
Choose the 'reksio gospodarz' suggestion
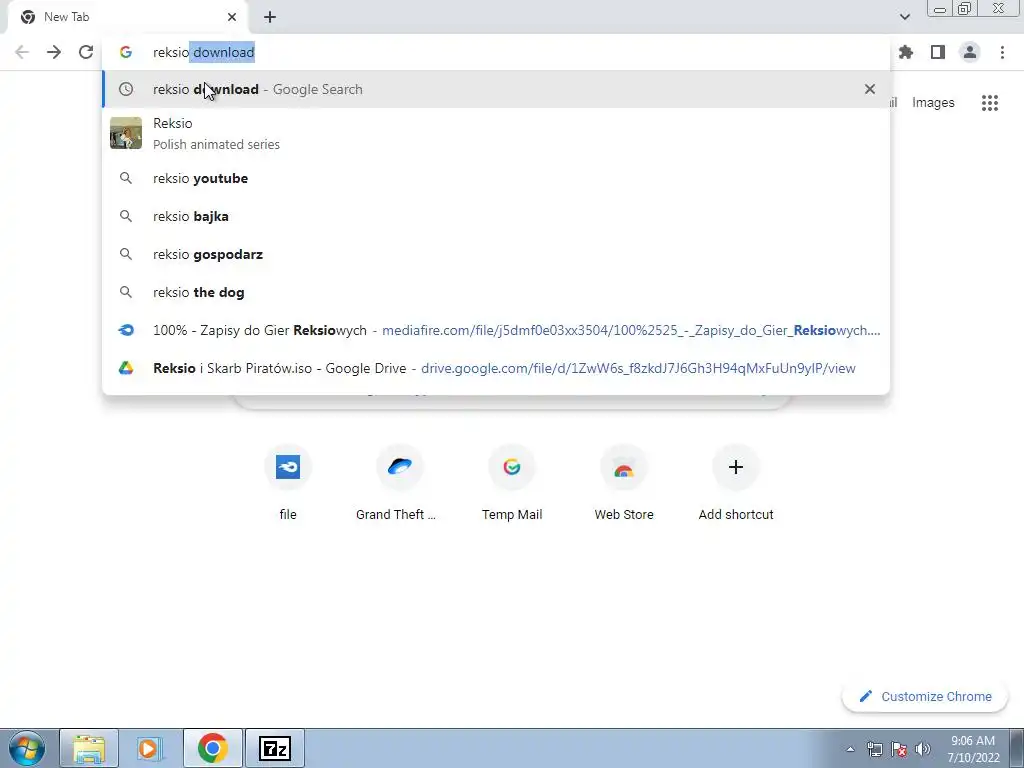[x=496, y=254]
